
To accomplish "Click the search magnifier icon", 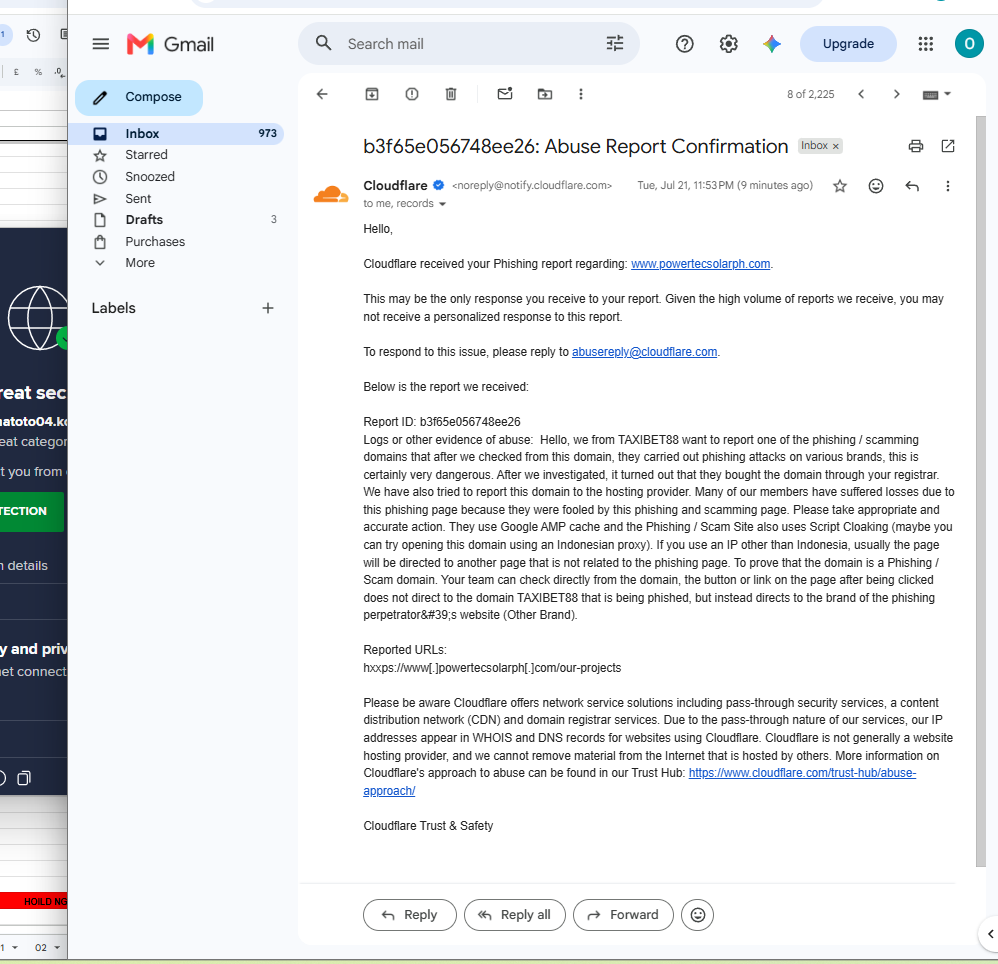I will click(323, 43).
